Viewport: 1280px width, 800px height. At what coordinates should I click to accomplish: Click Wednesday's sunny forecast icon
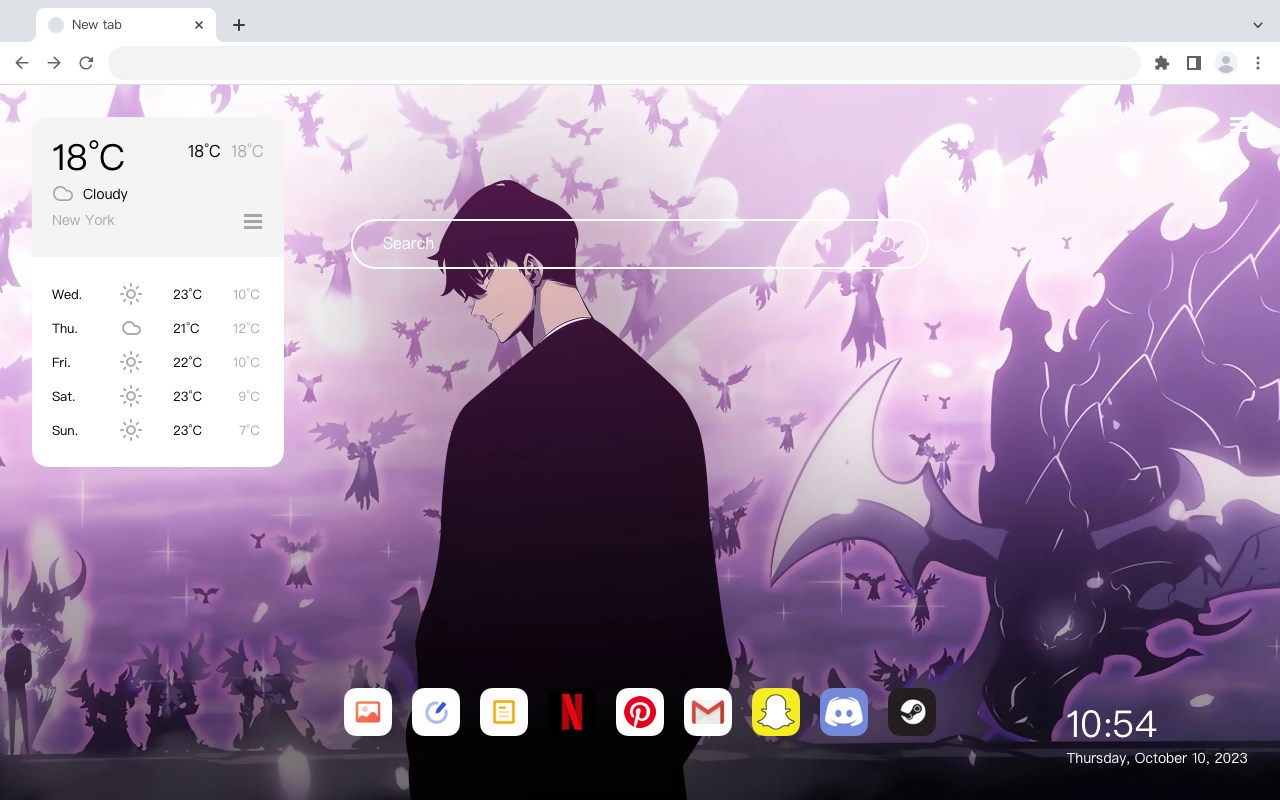[x=131, y=294]
